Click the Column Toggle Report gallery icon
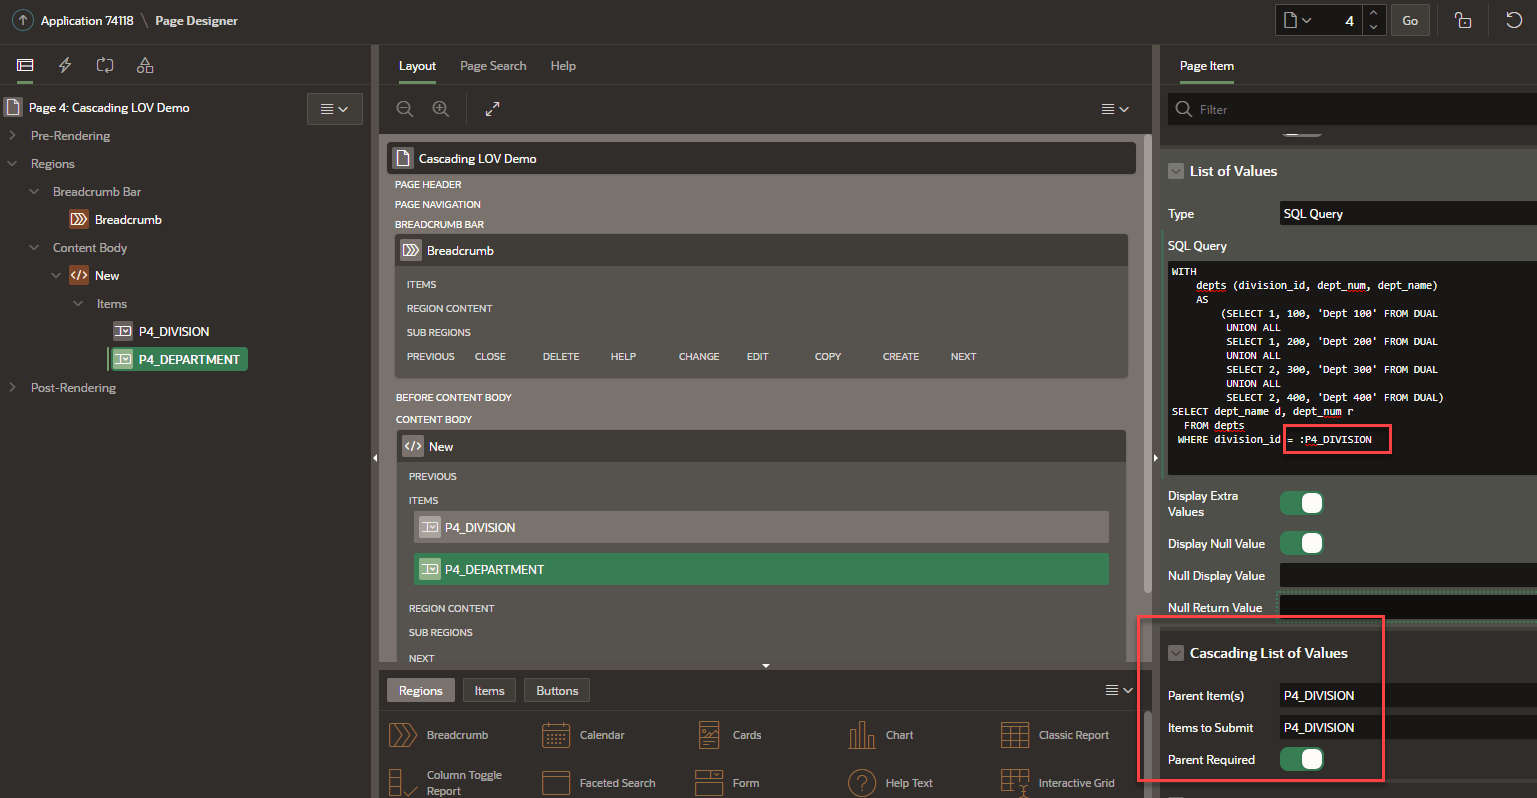This screenshot has height=798, width=1537. coord(403,783)
